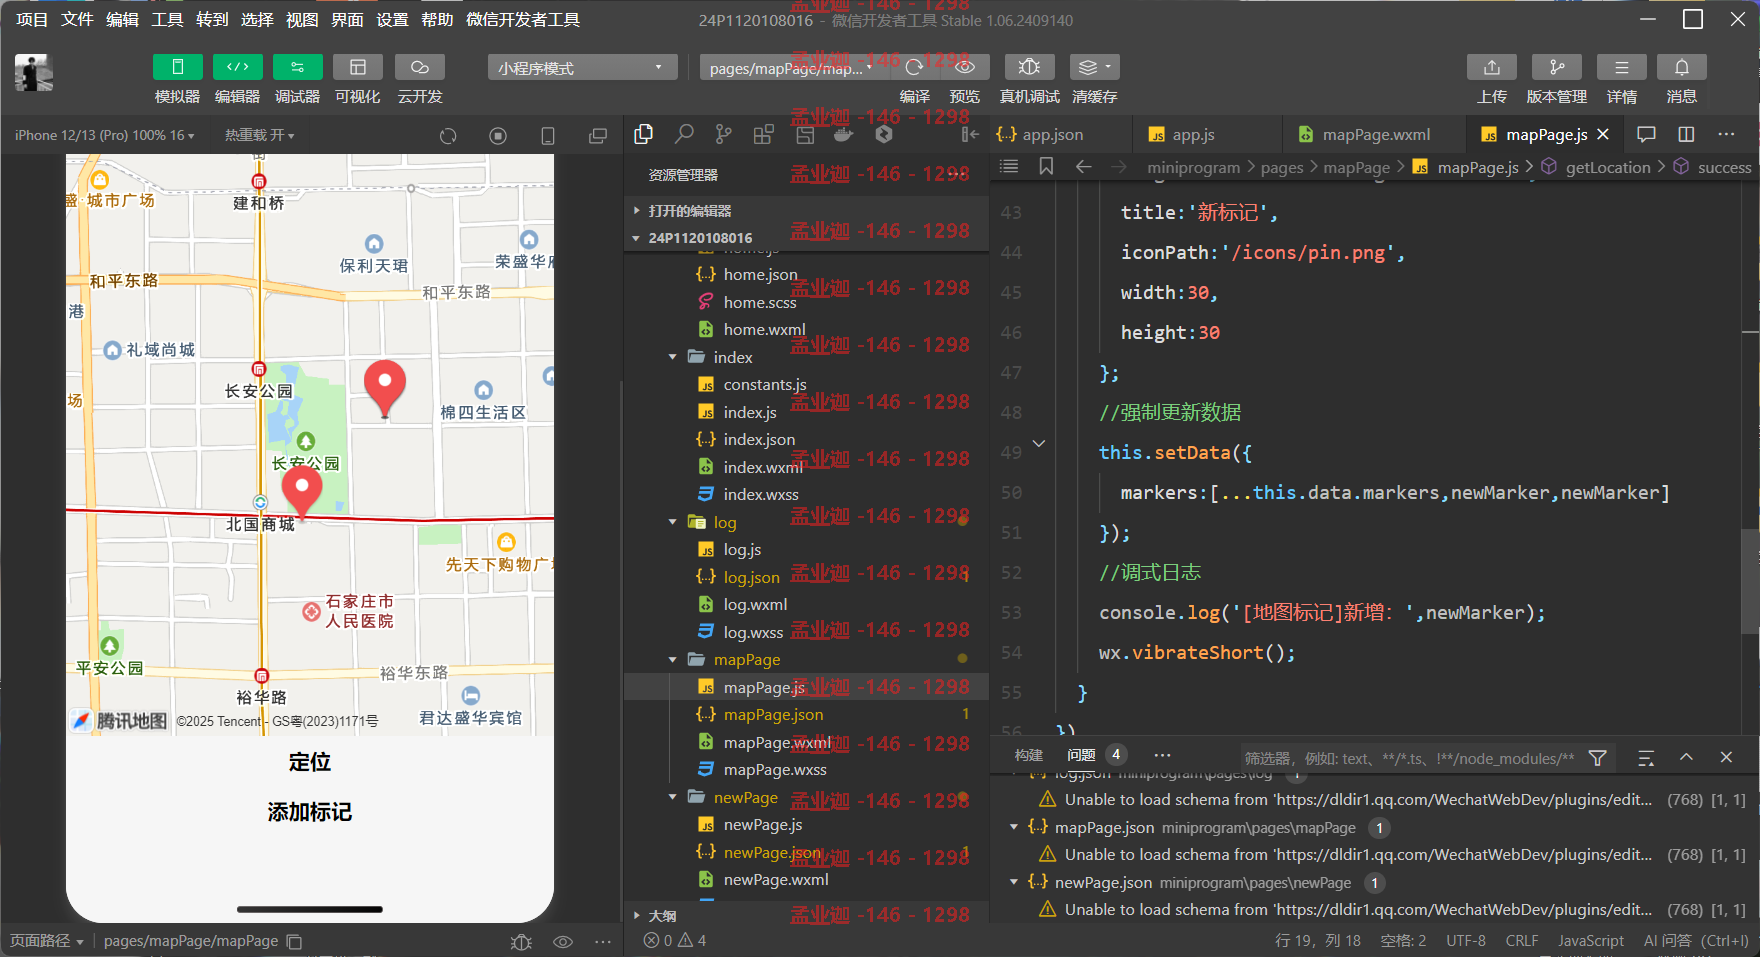Click the simulator phone outline icon
The width and height of the screenshot is (1760, 957).
(x=548, y=136)
